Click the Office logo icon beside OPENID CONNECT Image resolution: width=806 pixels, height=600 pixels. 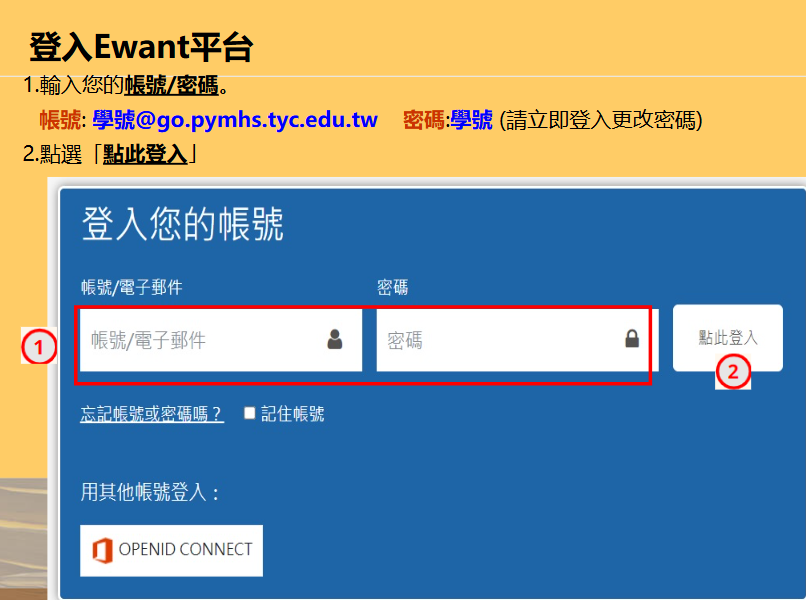102,550
